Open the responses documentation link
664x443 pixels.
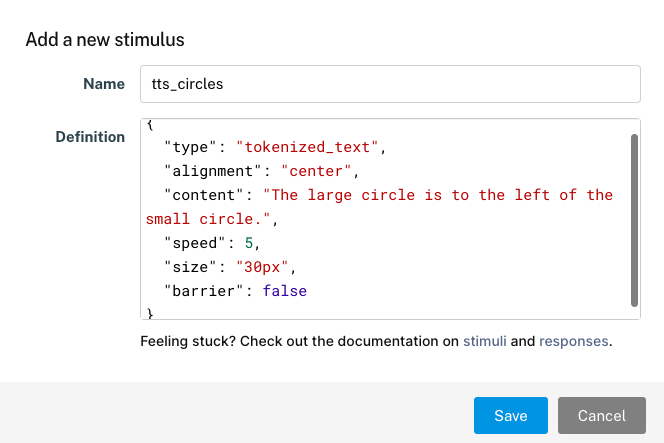573,341
